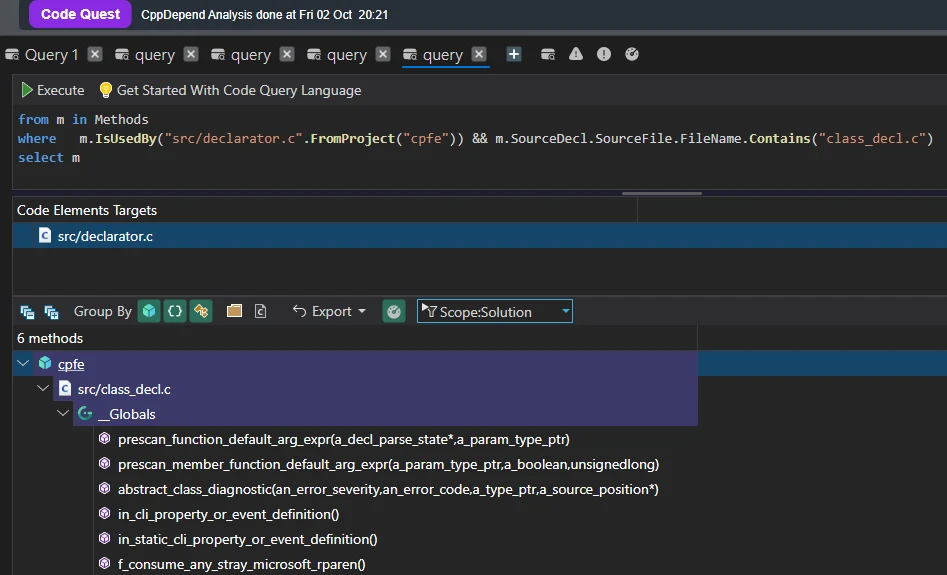This screenshot has width=947, height=575.
Task: Click method icon beside abstract_class_diagnostic
Action: (104, 488)
